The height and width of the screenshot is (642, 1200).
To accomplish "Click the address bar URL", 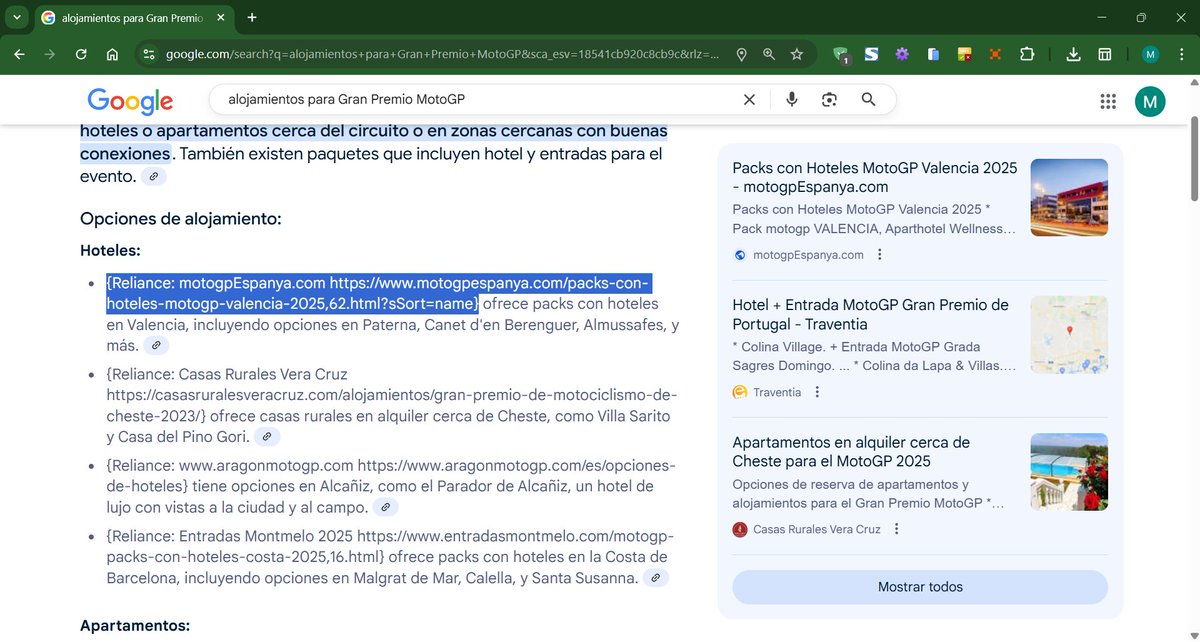I will click(442, 55).
